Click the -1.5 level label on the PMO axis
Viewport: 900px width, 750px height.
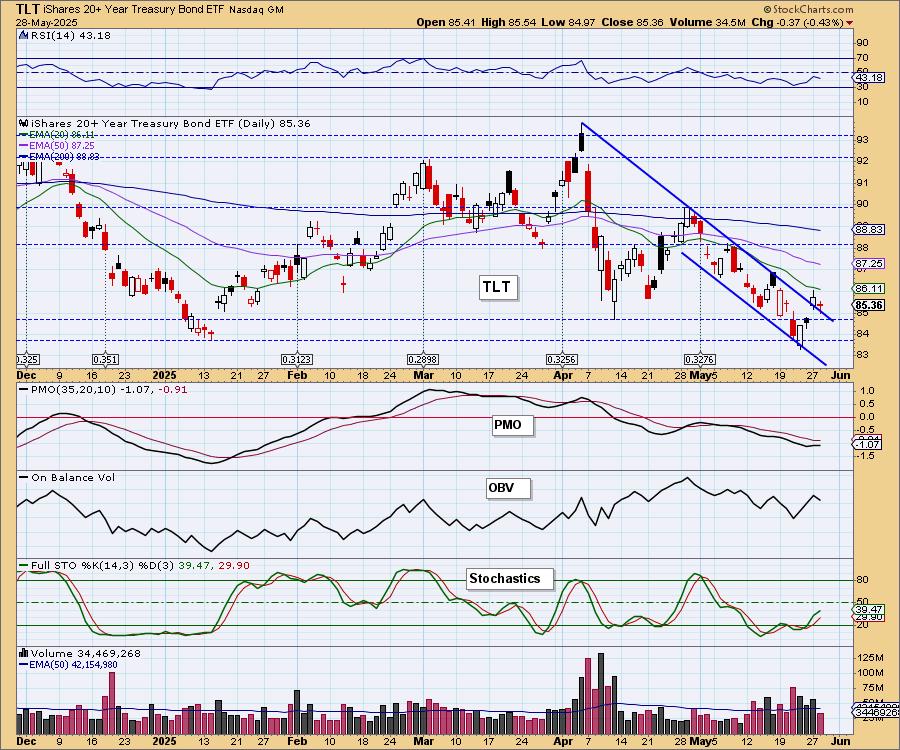pyautogui.click(x=866, y=456)
